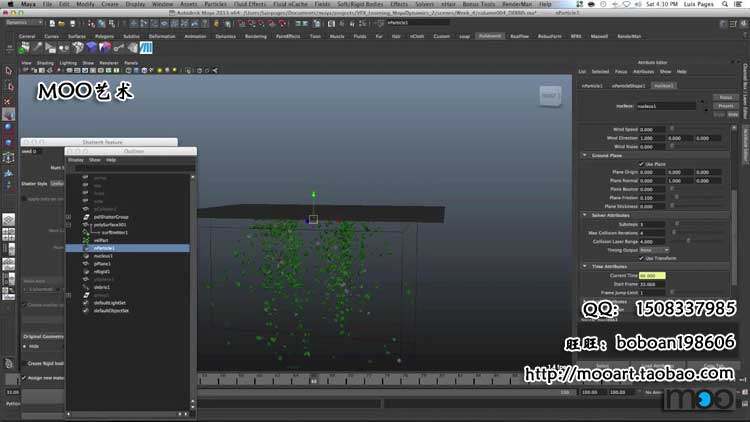
Task: Click the Lasso tool in toolbox
Action: coord(9,87)
